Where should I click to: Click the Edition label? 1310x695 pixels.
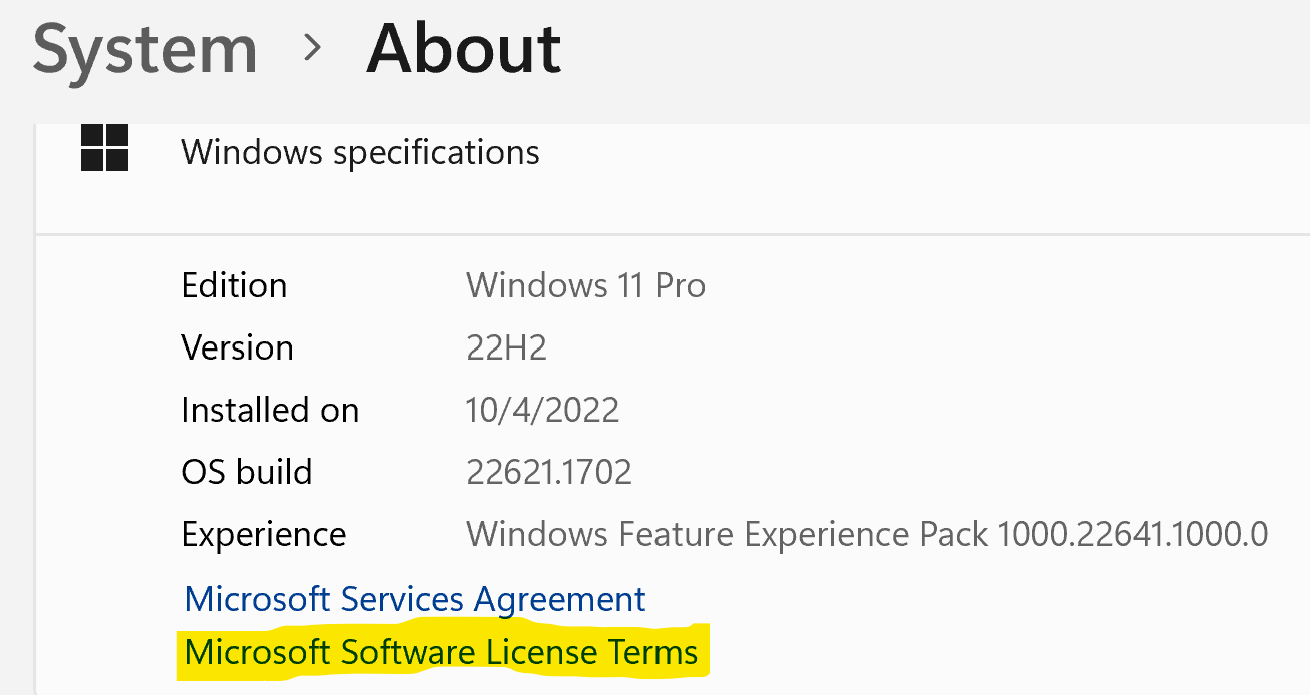coord(234,286)
